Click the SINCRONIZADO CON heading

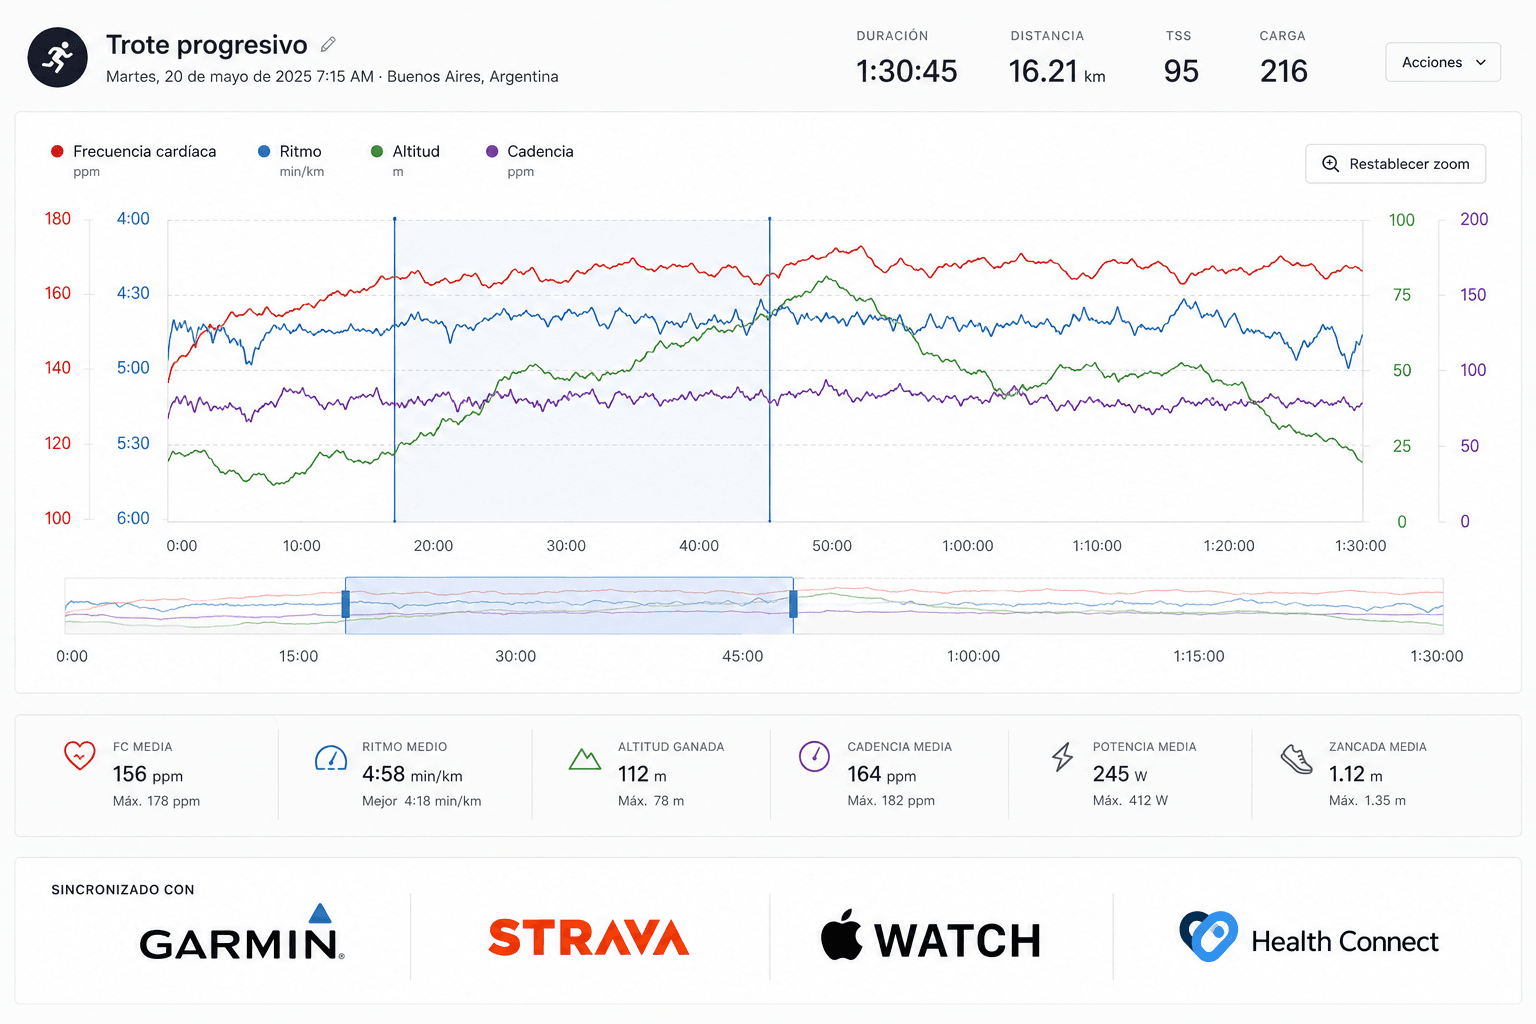coord(123,889)
